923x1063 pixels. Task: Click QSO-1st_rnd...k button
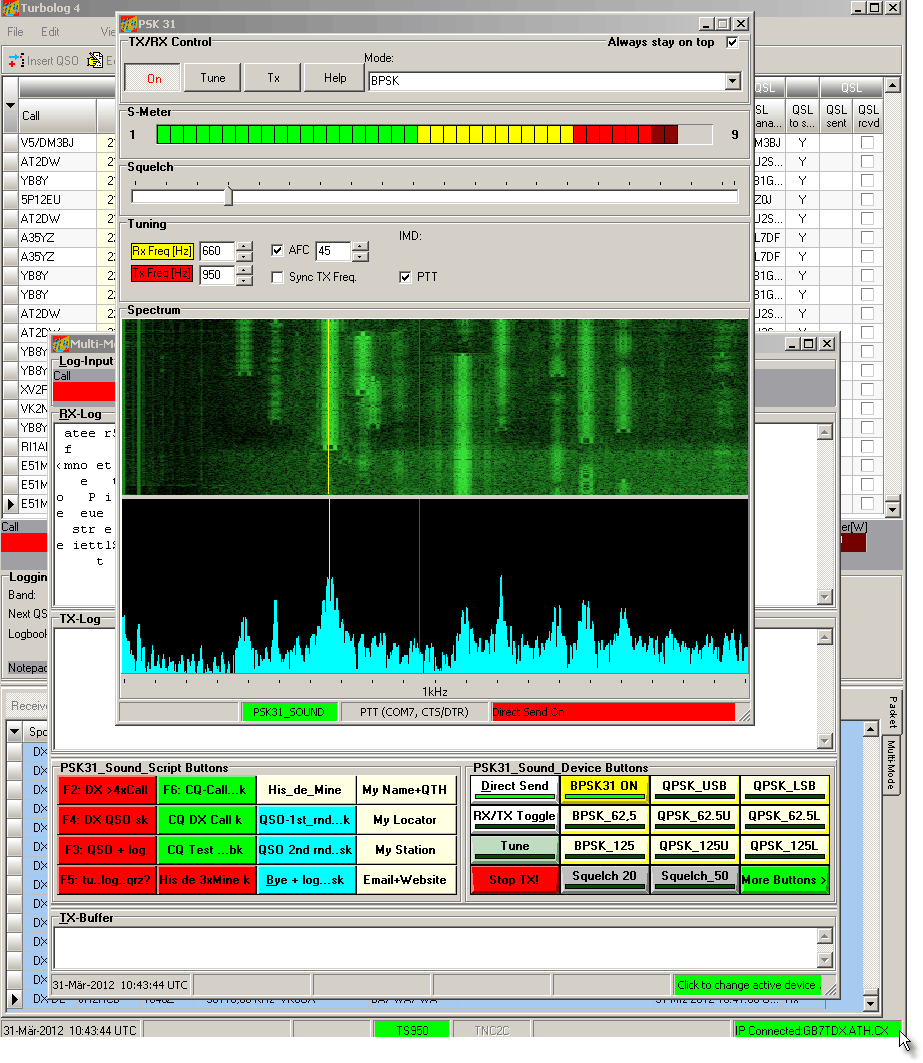click(306, 820)
